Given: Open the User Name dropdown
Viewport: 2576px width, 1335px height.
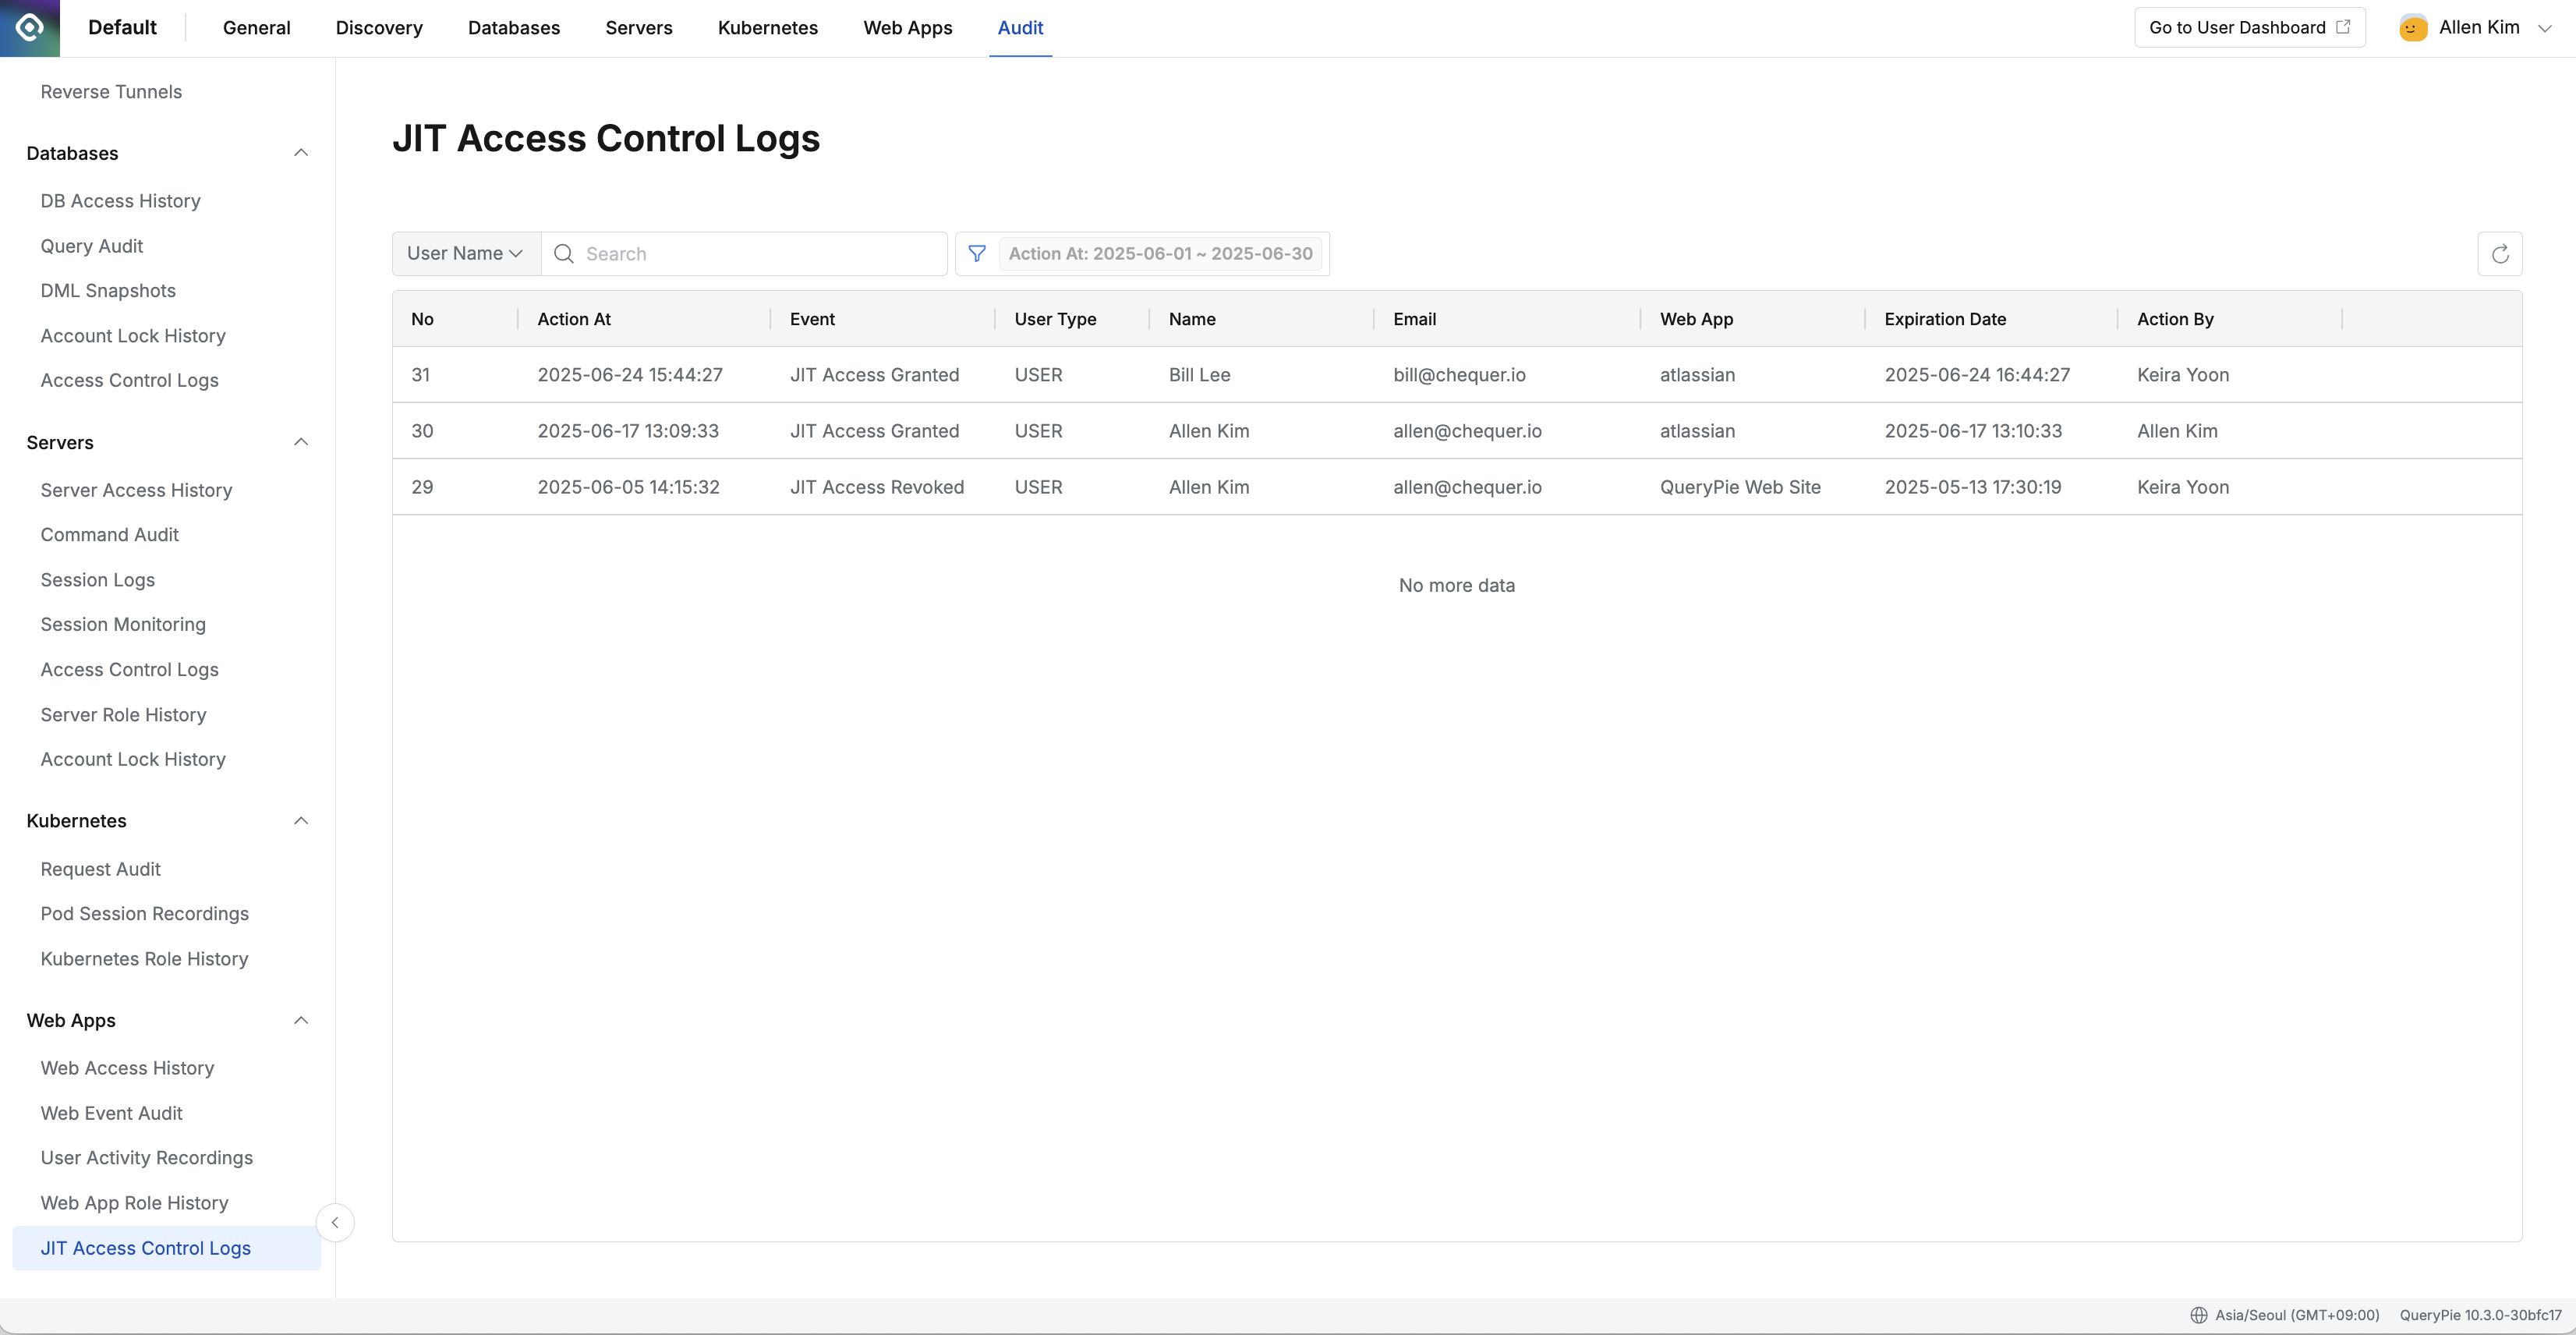Looking at the screenshot, I should click(464, 253).
